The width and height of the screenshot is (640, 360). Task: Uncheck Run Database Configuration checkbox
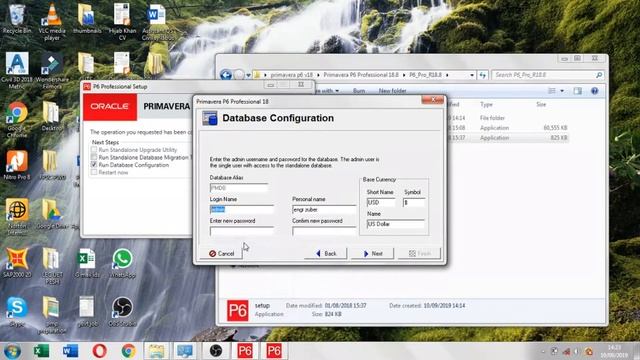tap(94, 164)
